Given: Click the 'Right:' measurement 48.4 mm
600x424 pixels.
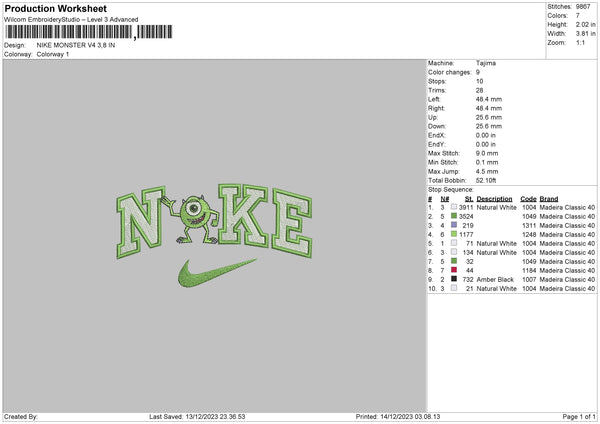Looking at the screenshot, I should coord(489,108).
